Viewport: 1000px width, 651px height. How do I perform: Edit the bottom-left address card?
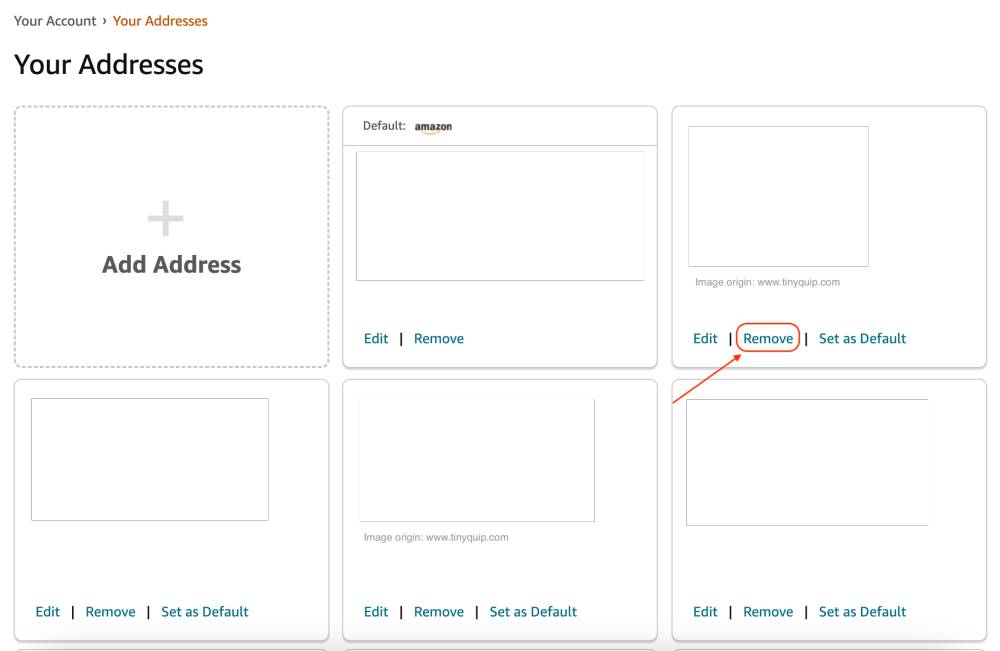[47, 611]
